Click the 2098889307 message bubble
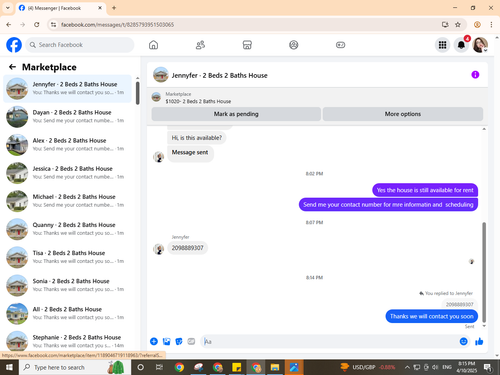The width and height of the screenshot is (500, 375). pyautogui.click(x=187, y=248)
